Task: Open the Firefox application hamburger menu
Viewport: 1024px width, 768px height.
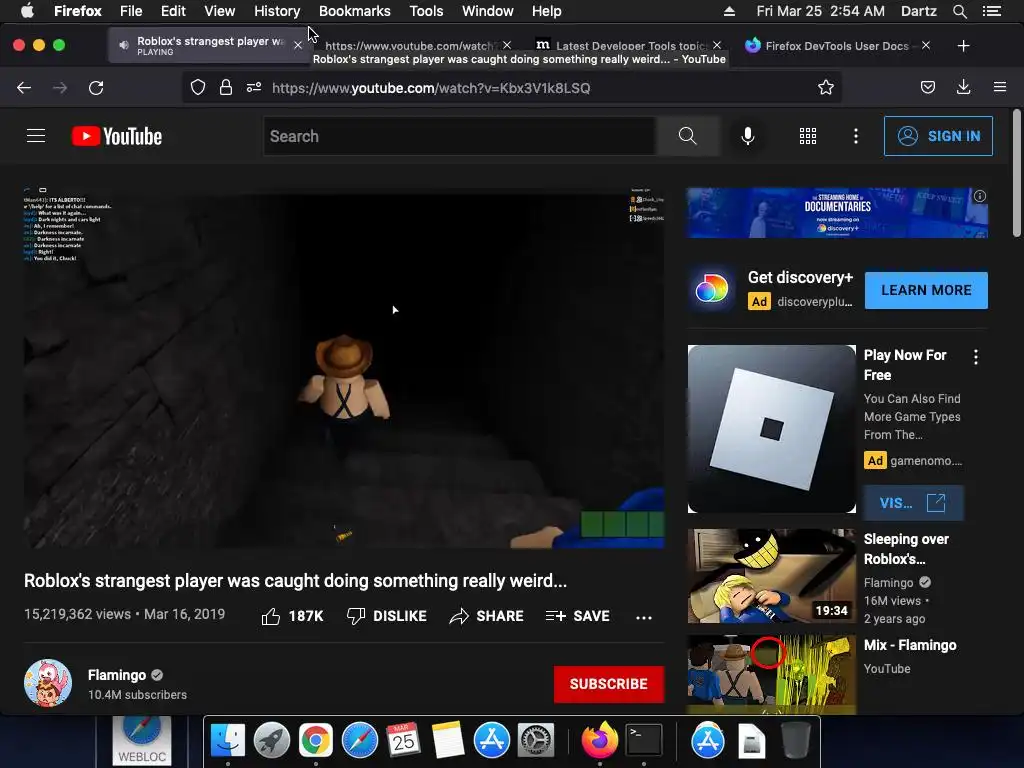Action: pyautogui.click(x=1000, y=88)
